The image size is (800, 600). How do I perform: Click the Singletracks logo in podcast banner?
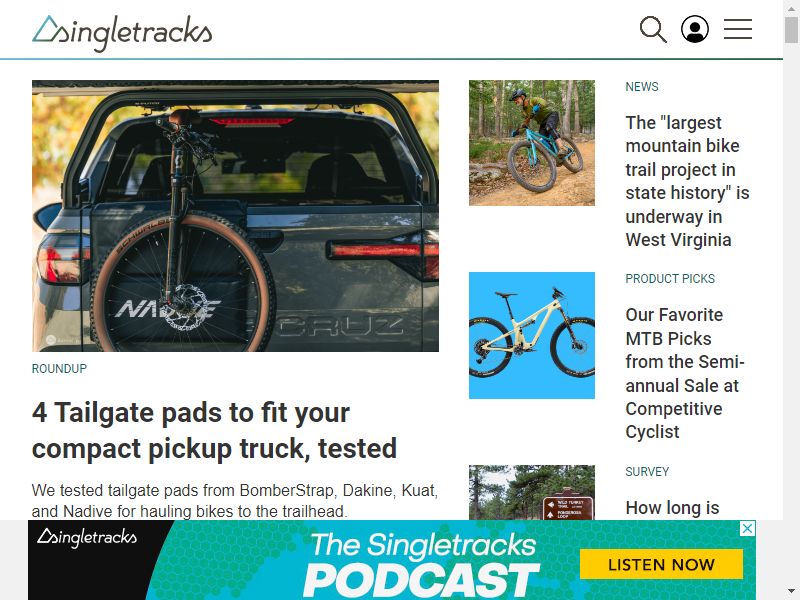87,538
